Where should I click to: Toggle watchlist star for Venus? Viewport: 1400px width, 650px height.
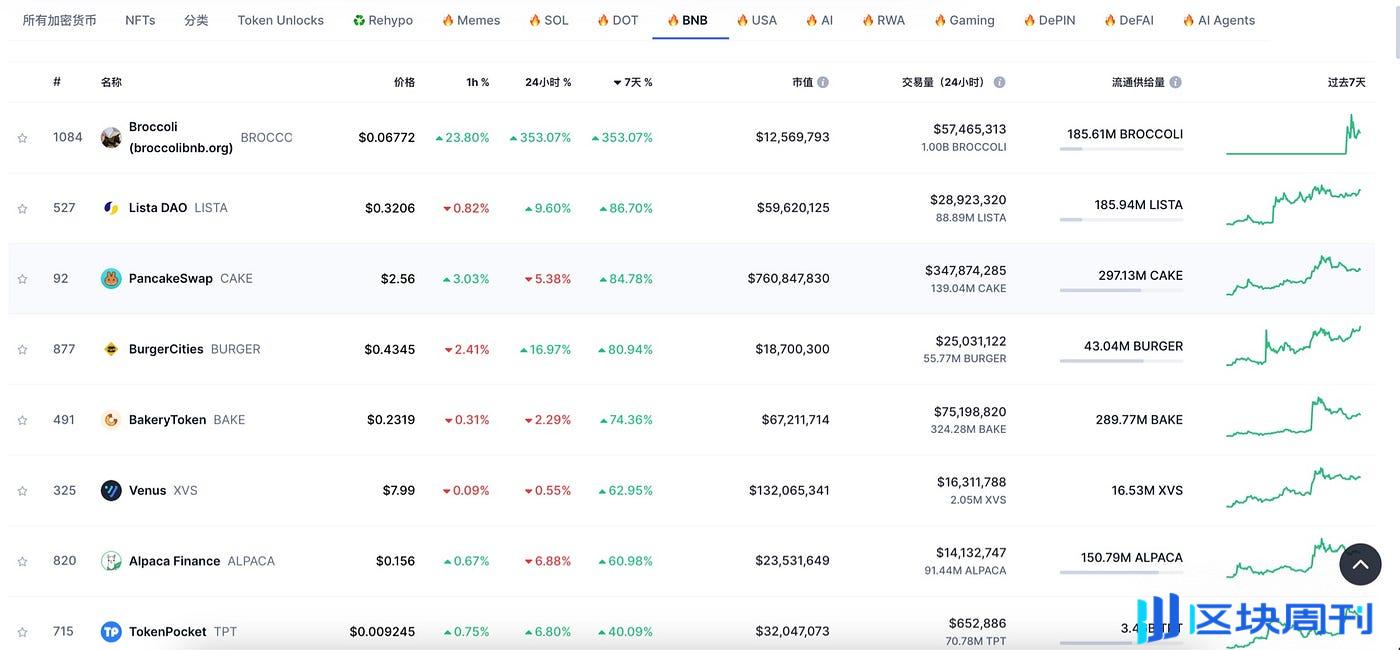[x=22, y=491]
